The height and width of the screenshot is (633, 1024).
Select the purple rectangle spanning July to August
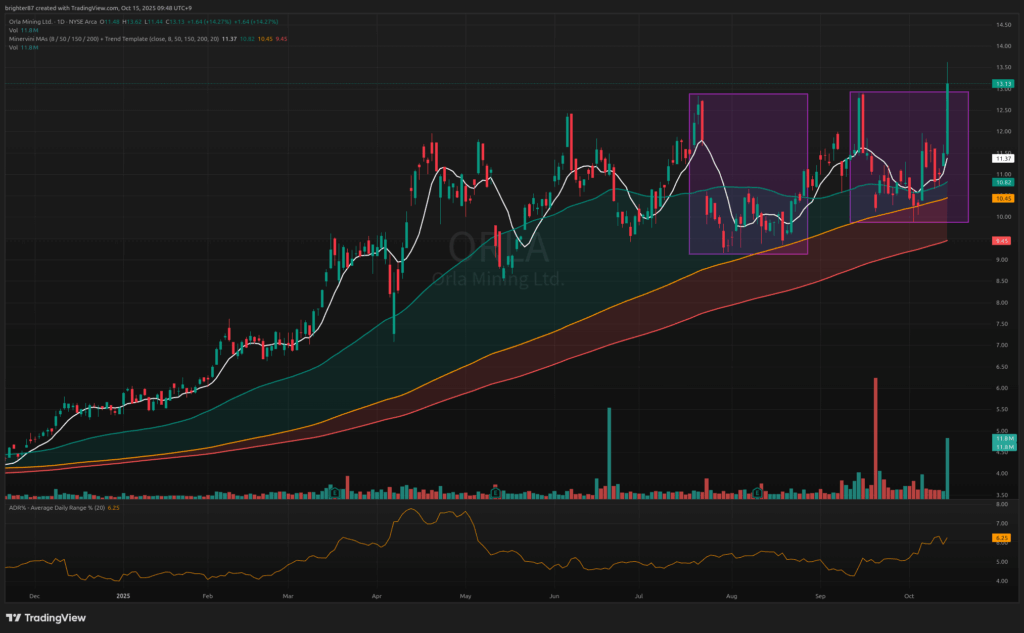(x=748, y=173)
